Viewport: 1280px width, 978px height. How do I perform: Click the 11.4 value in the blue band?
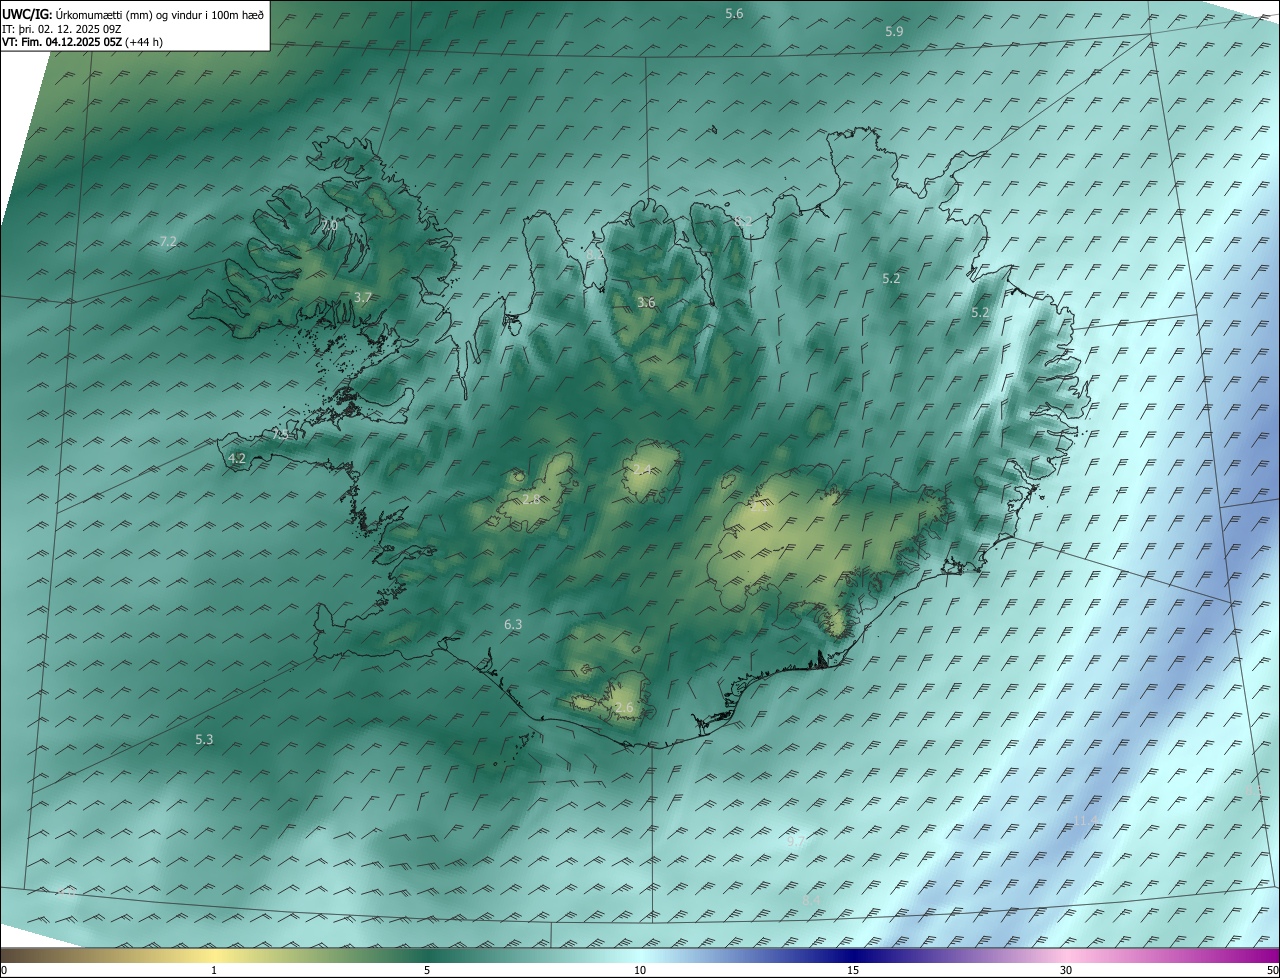point(1086,821)
